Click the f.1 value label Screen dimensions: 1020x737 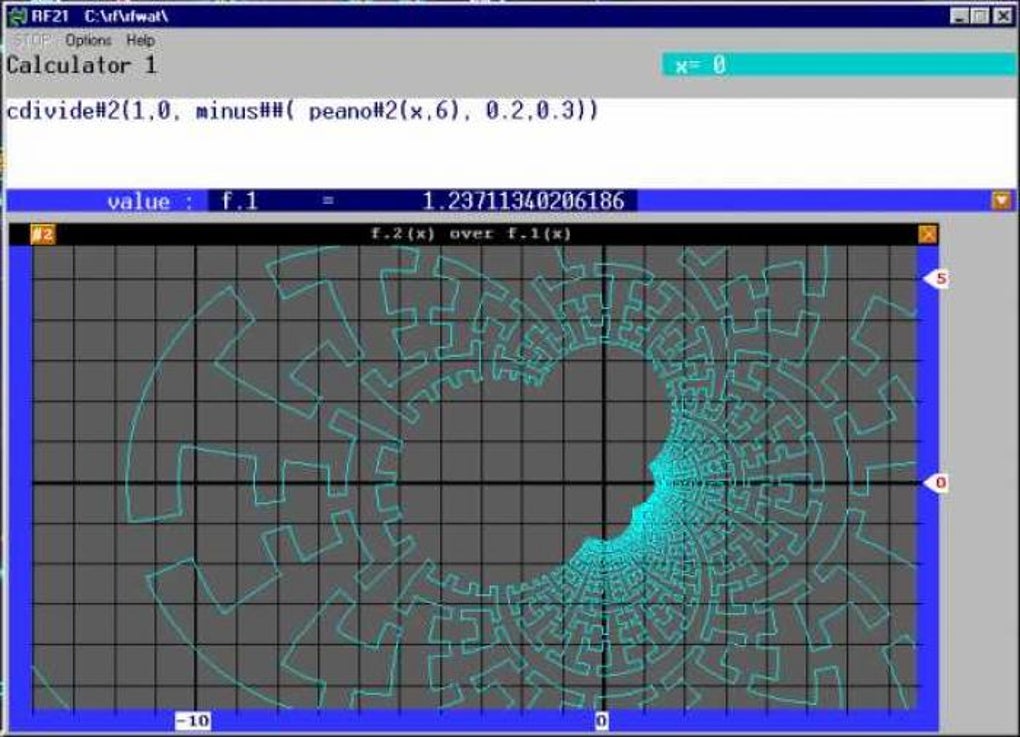239,200
